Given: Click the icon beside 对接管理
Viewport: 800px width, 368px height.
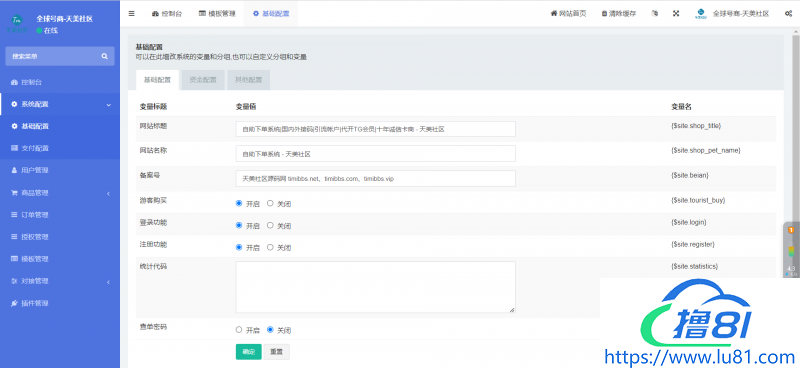Looking at the screenshot, I should 14,281.
